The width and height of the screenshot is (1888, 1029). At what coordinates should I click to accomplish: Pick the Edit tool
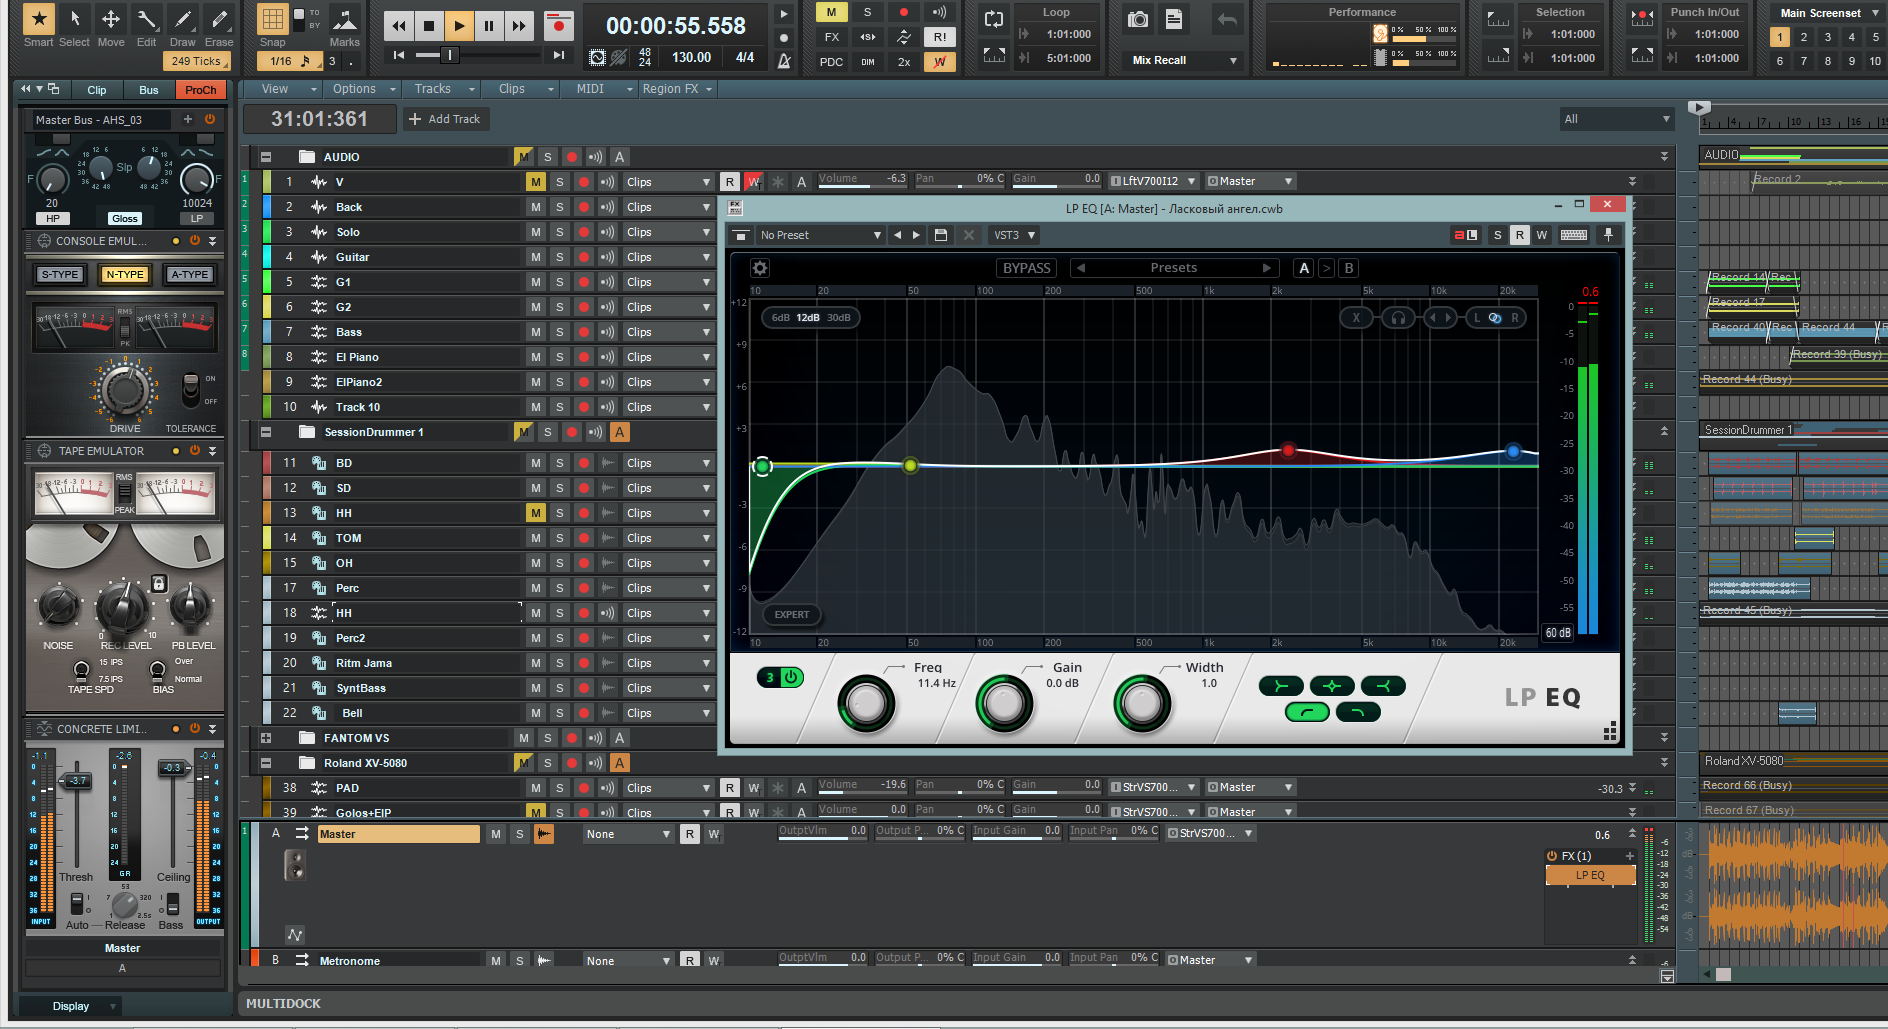pos(147,19)
